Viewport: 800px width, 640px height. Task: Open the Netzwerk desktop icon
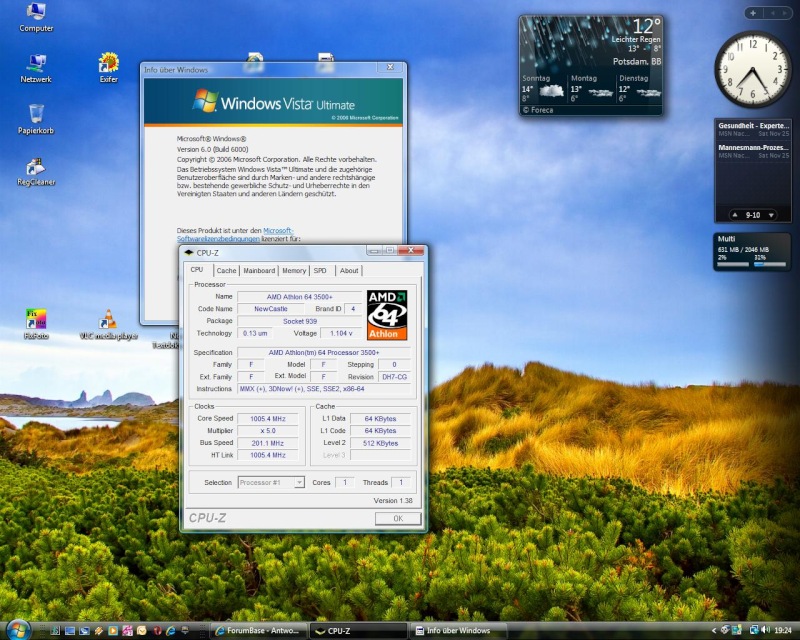pos(36,68)
